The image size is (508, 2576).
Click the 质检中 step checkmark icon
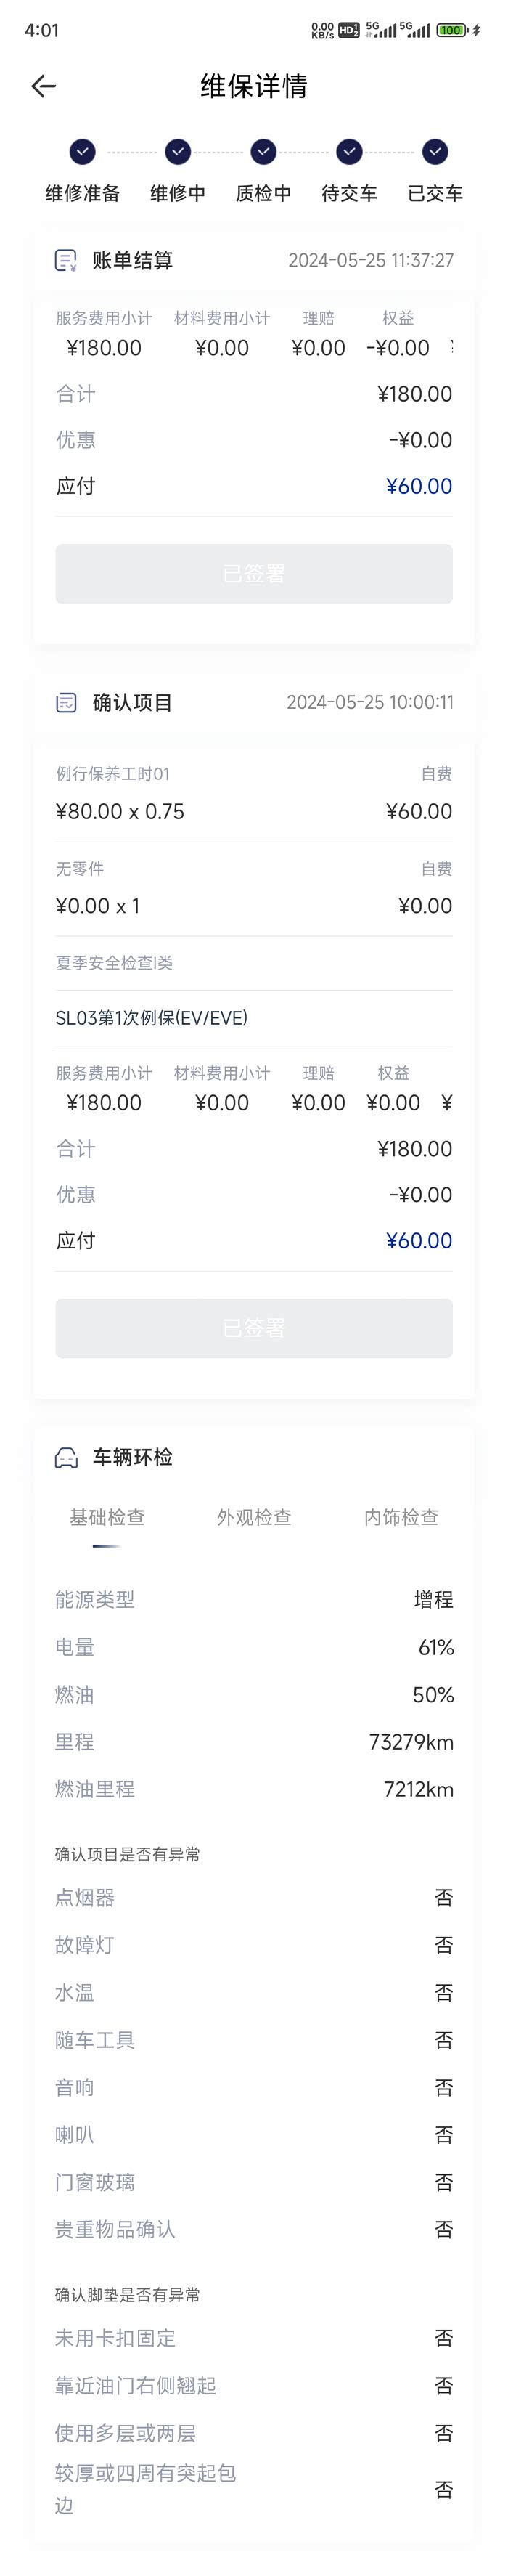click(x=263, y=152)
